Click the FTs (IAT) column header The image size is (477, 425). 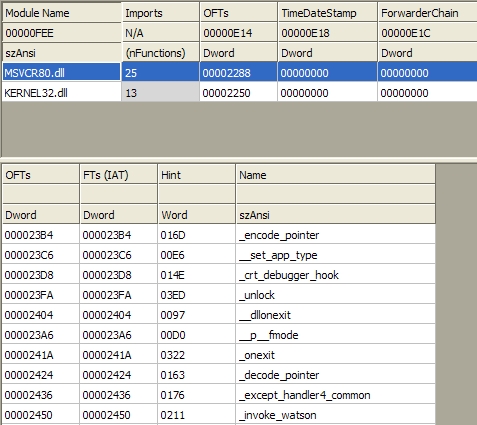pyautogui.click(x=118, y=175)
